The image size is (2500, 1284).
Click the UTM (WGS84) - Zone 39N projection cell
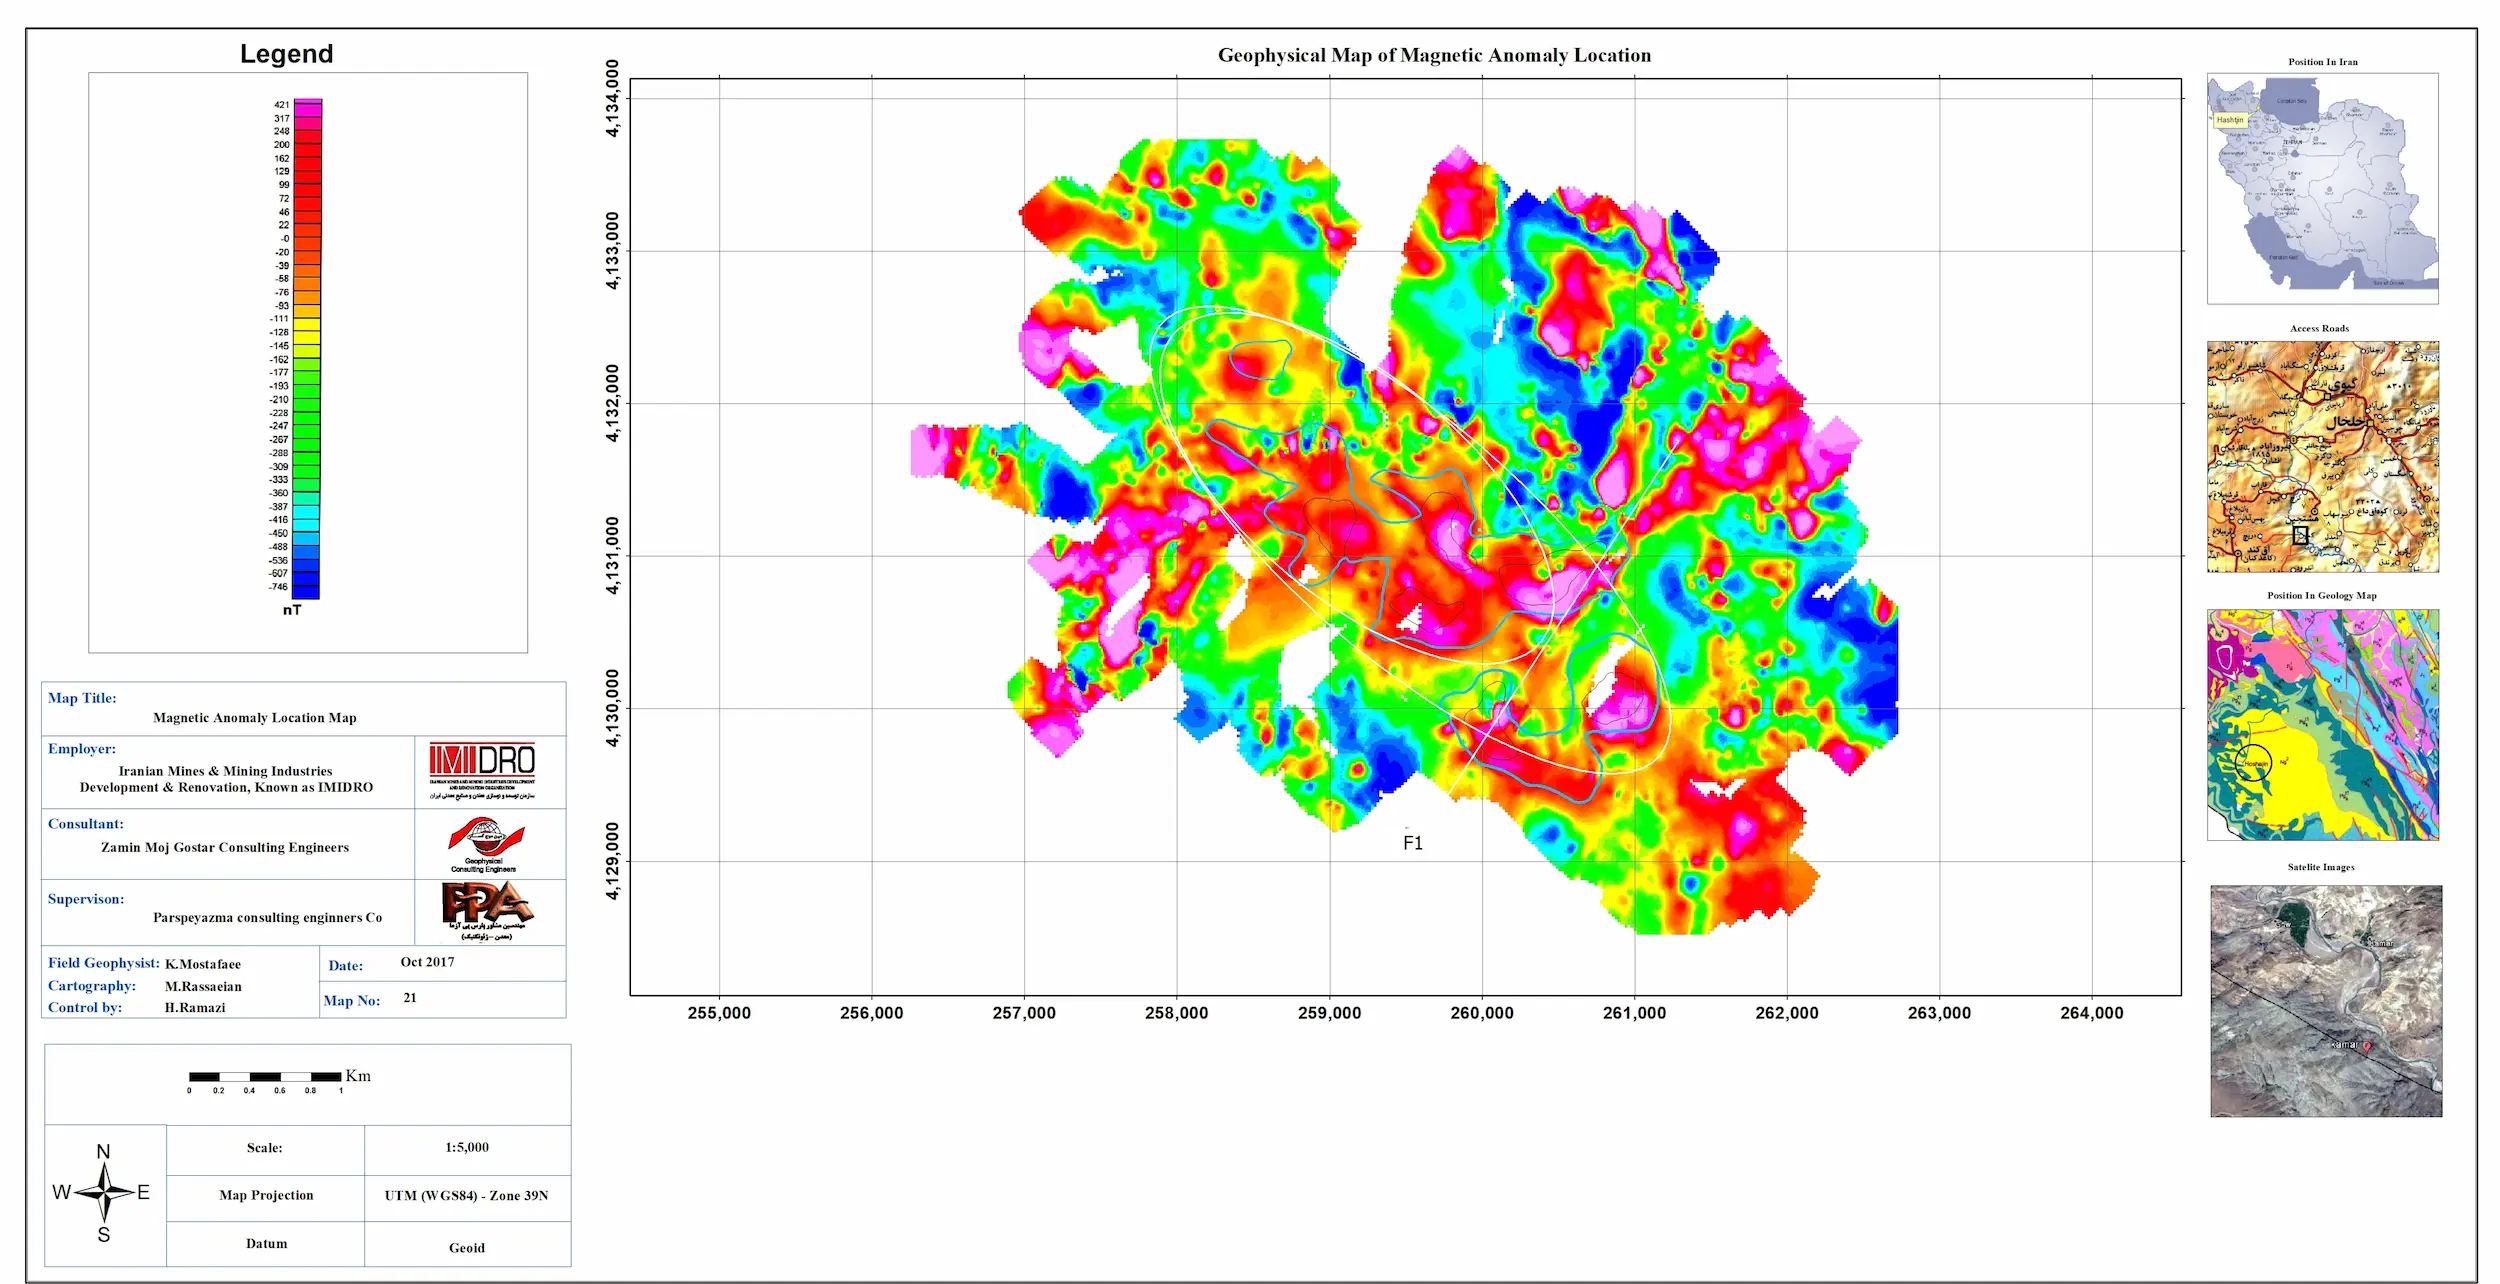[466, 1195]
